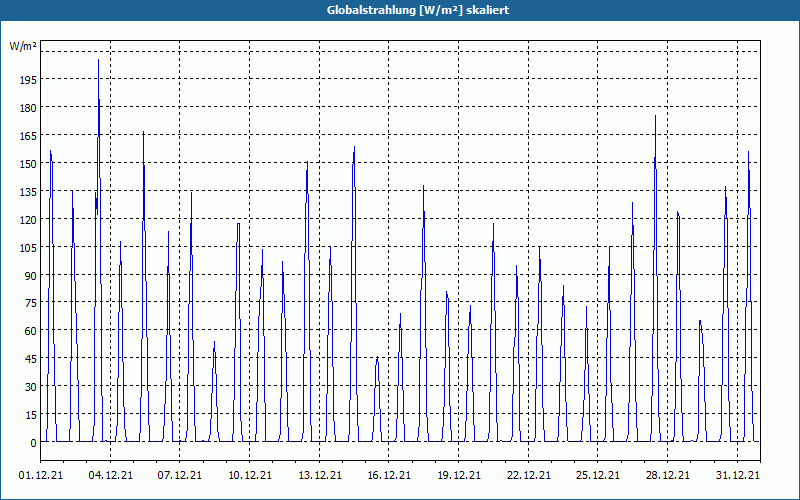Click the chart title 'Globalstrahlung [W/m²] skaliert'

(418, 10)
